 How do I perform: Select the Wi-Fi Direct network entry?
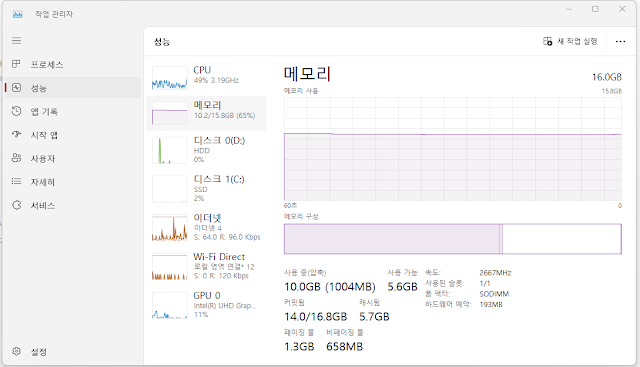[206, 266]
